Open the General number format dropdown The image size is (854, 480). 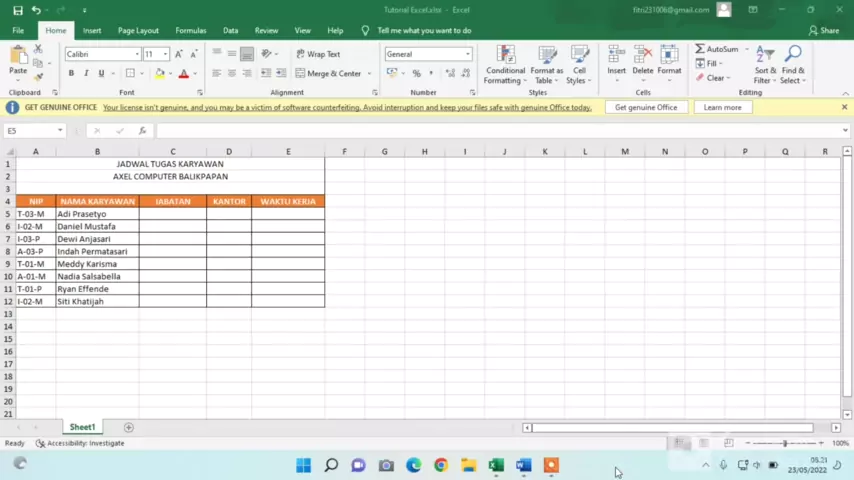coord(467,54)
